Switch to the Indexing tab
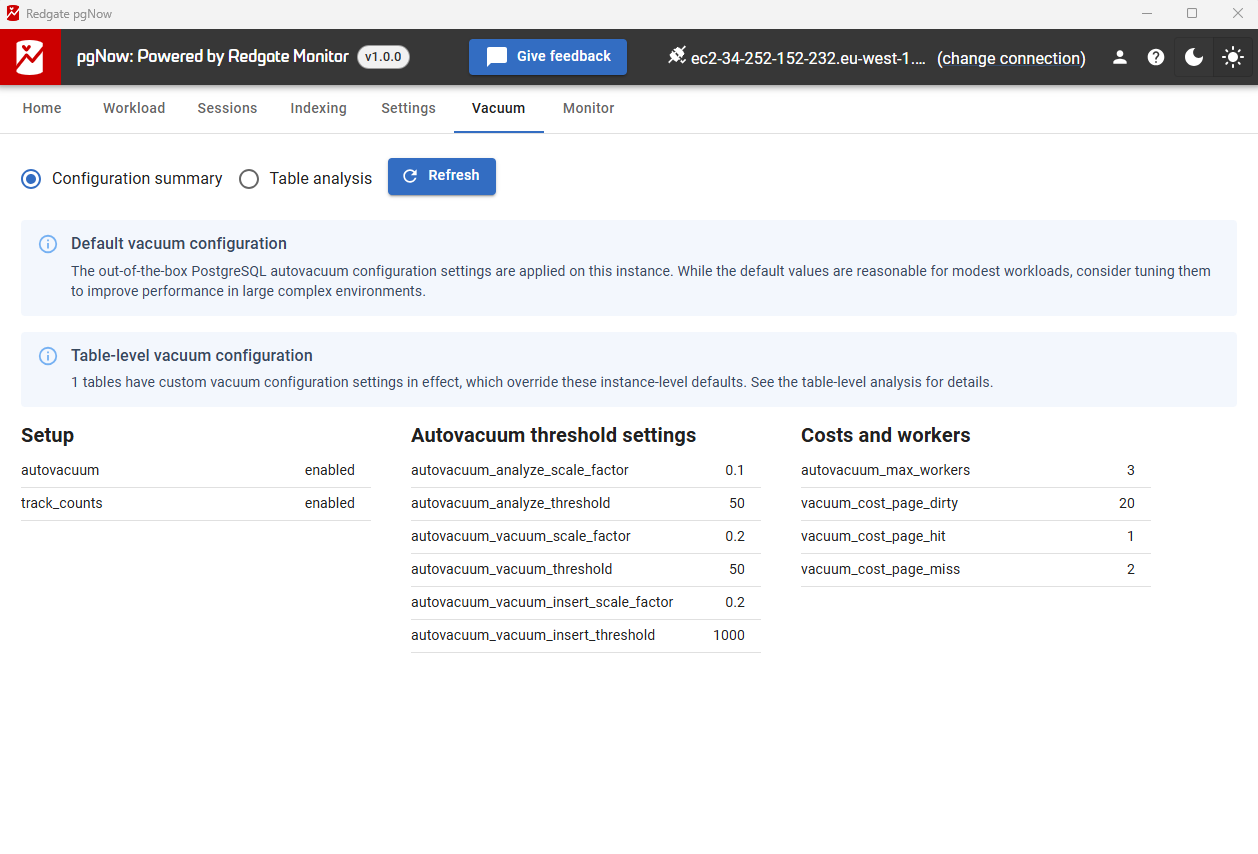Viewport: 1258px width, 854px height. pos(318,108)
